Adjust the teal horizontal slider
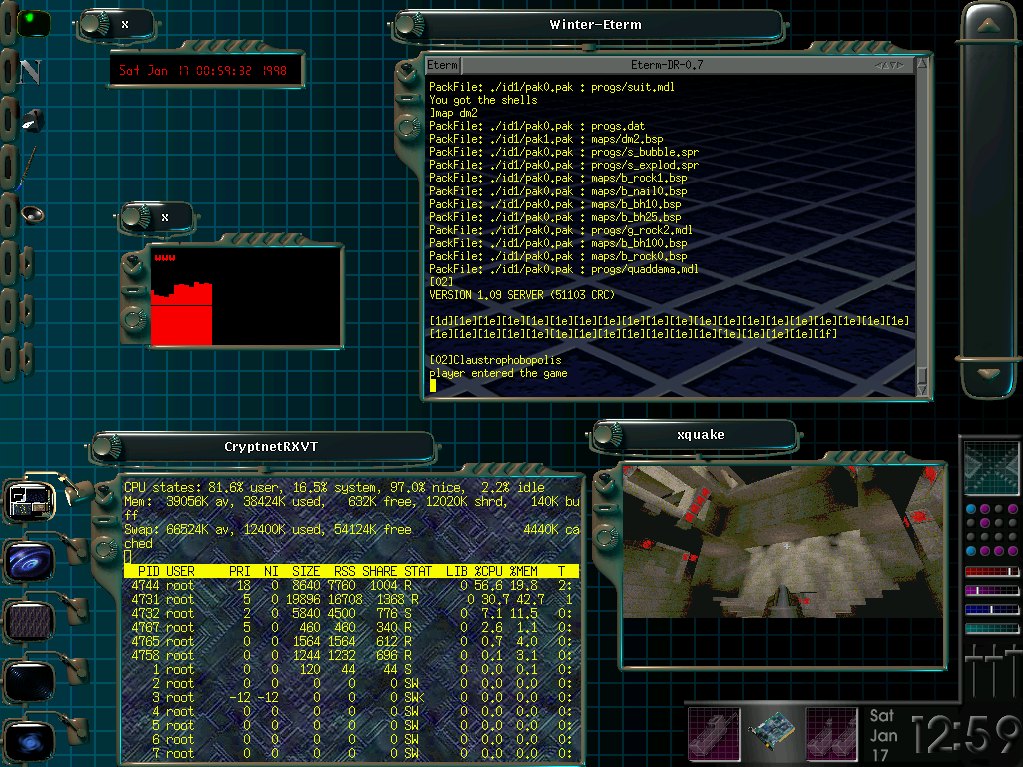Viewport: 1023px width, 767px height. pos(991,628)
